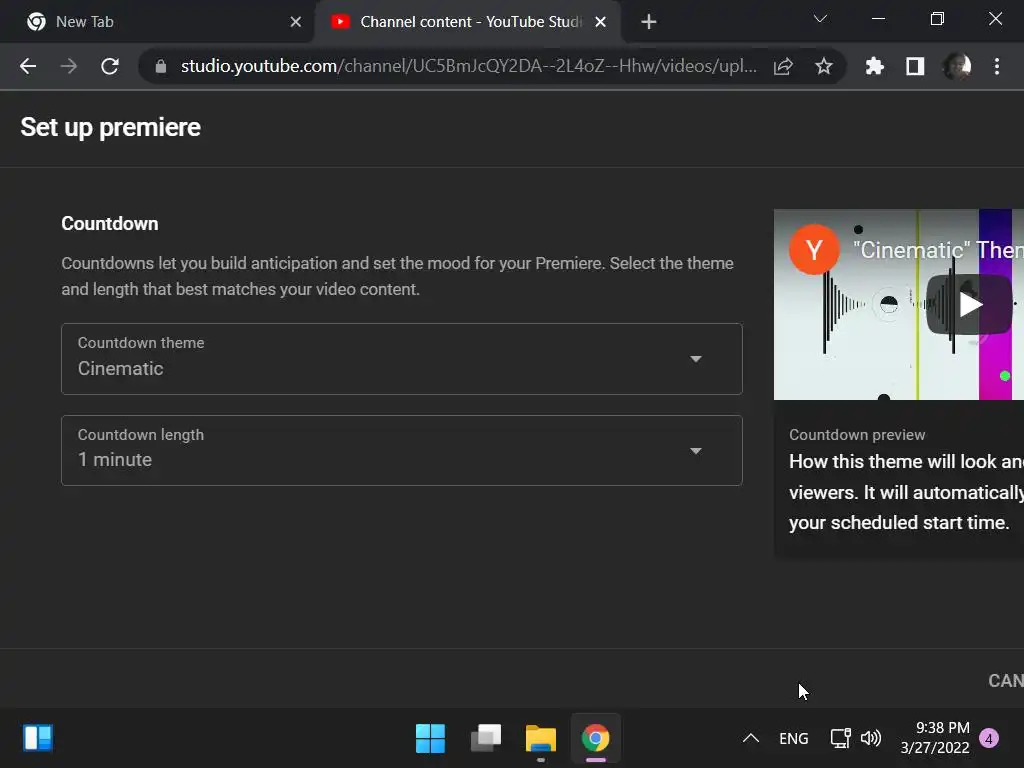The image size is (1024, 768).
Task: Click the 'Countdown' section heading
Action: tap(110, 223)
